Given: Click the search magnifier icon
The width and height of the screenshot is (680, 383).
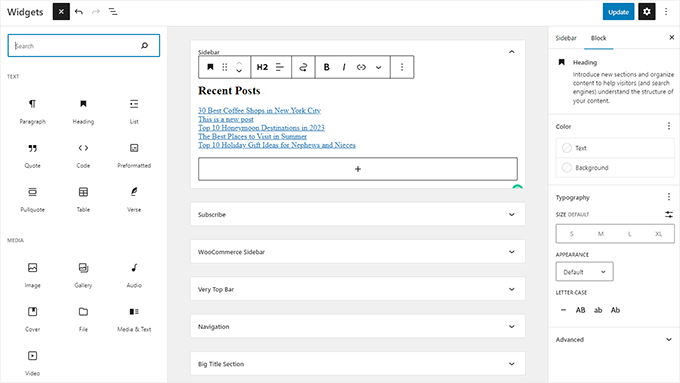Looking at the screenshot, I should pos(144,46).
